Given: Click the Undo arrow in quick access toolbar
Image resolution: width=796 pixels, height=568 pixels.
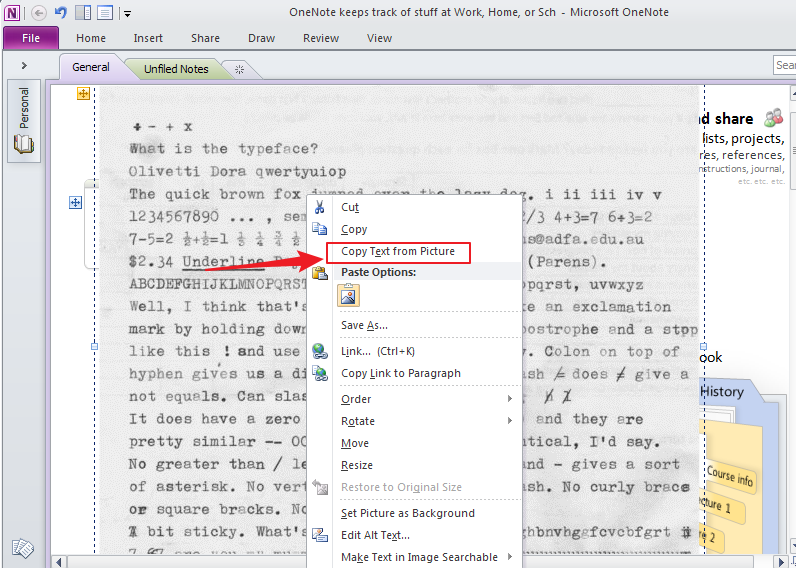Looking at the screenshot, I should pyautogui.click(x=60, y=13).
